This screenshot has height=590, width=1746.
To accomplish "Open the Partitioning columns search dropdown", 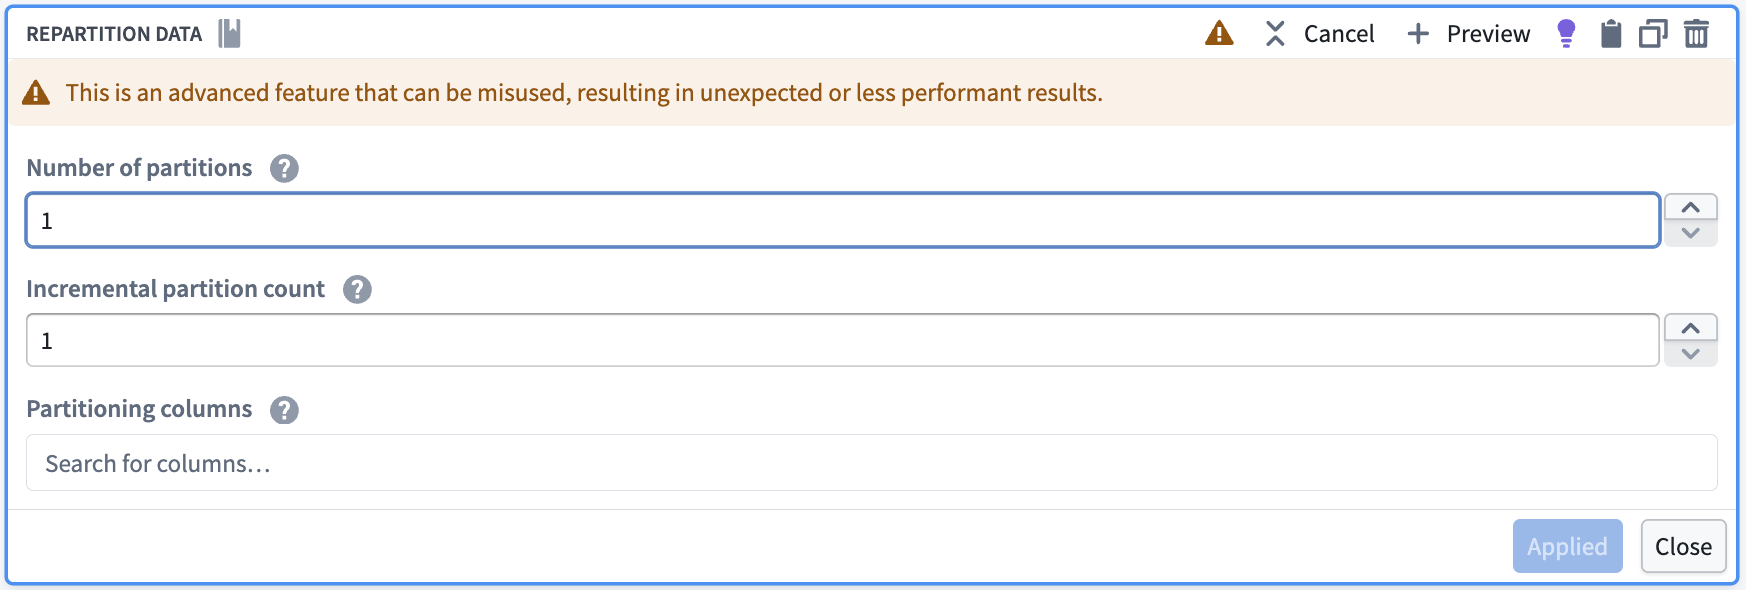I will coord(400,462).
